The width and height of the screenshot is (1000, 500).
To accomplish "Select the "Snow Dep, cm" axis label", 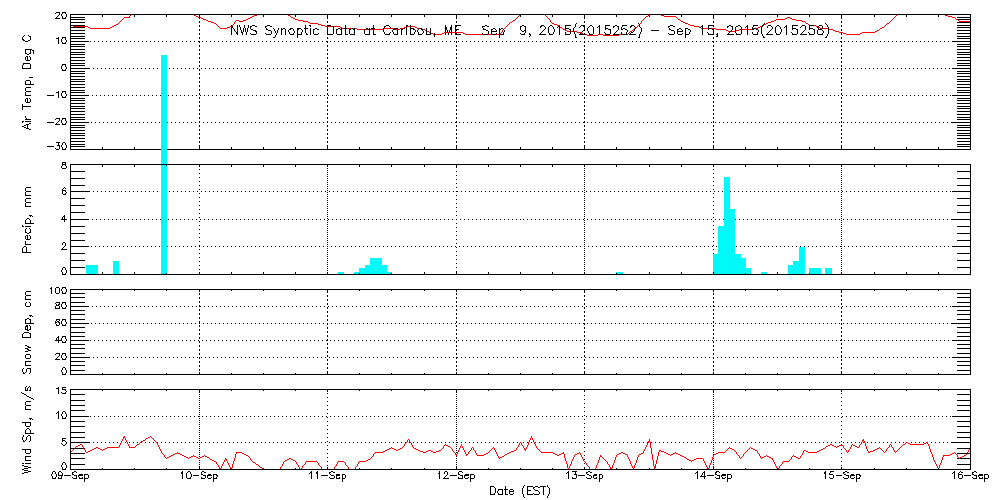I will click(x=29, y=332).
